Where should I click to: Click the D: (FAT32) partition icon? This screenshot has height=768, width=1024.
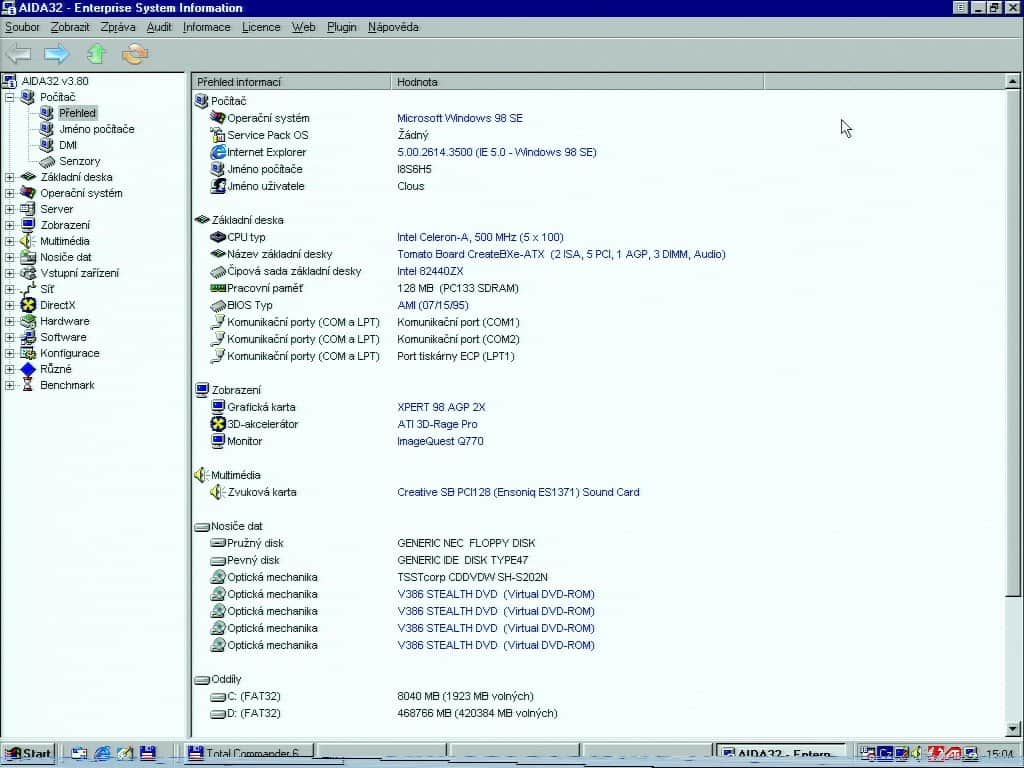[x=218, y=714]
